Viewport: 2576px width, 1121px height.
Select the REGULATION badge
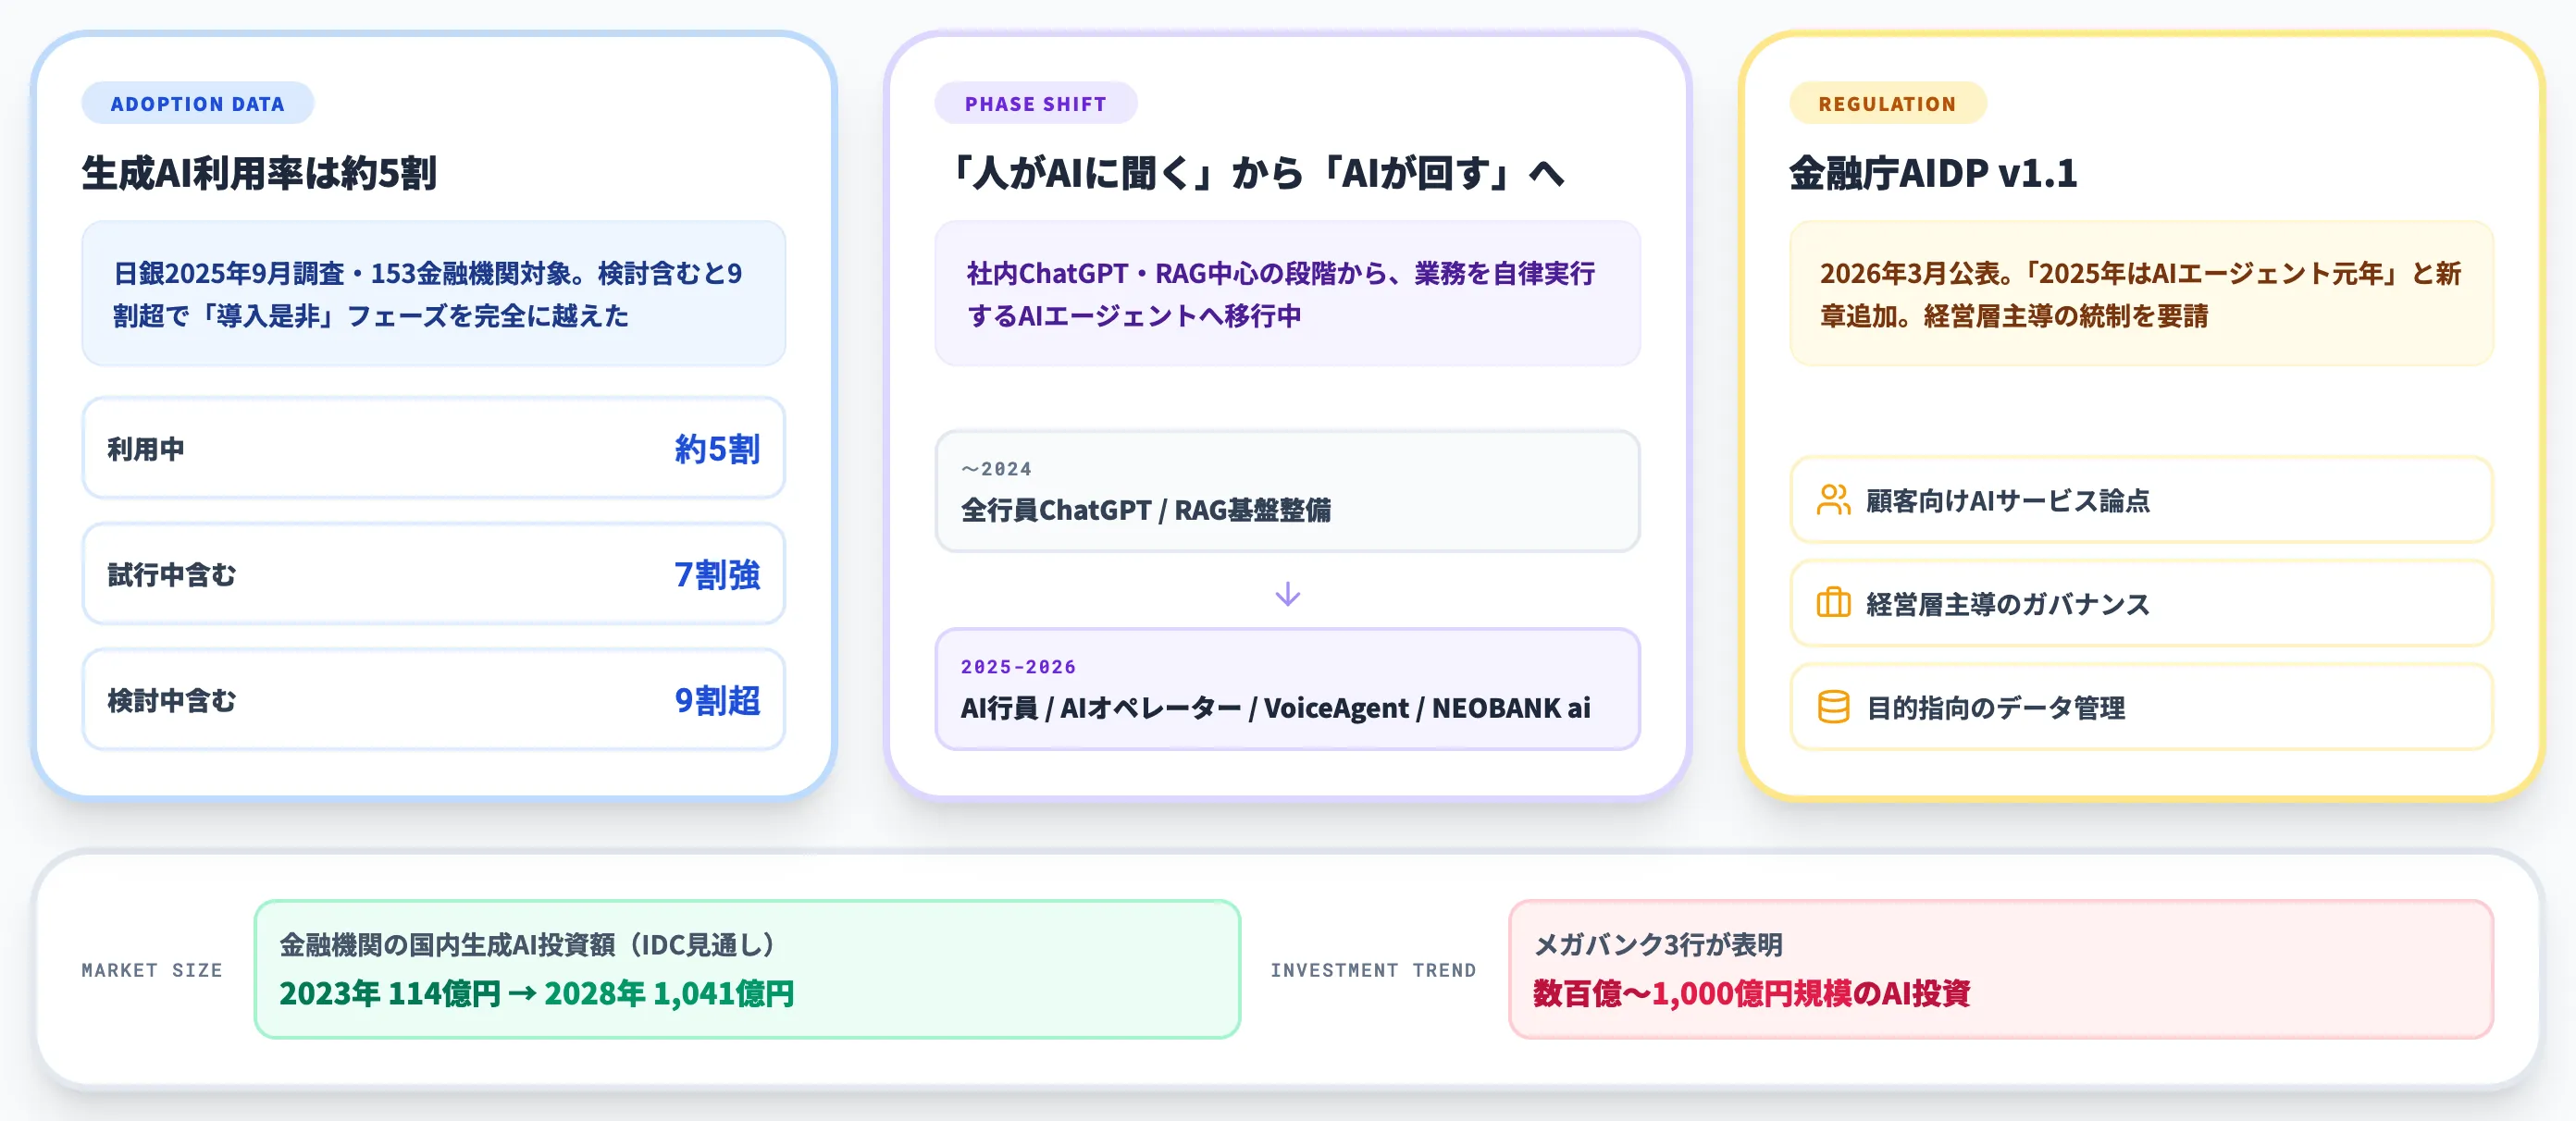click(x=1886, y=103)
